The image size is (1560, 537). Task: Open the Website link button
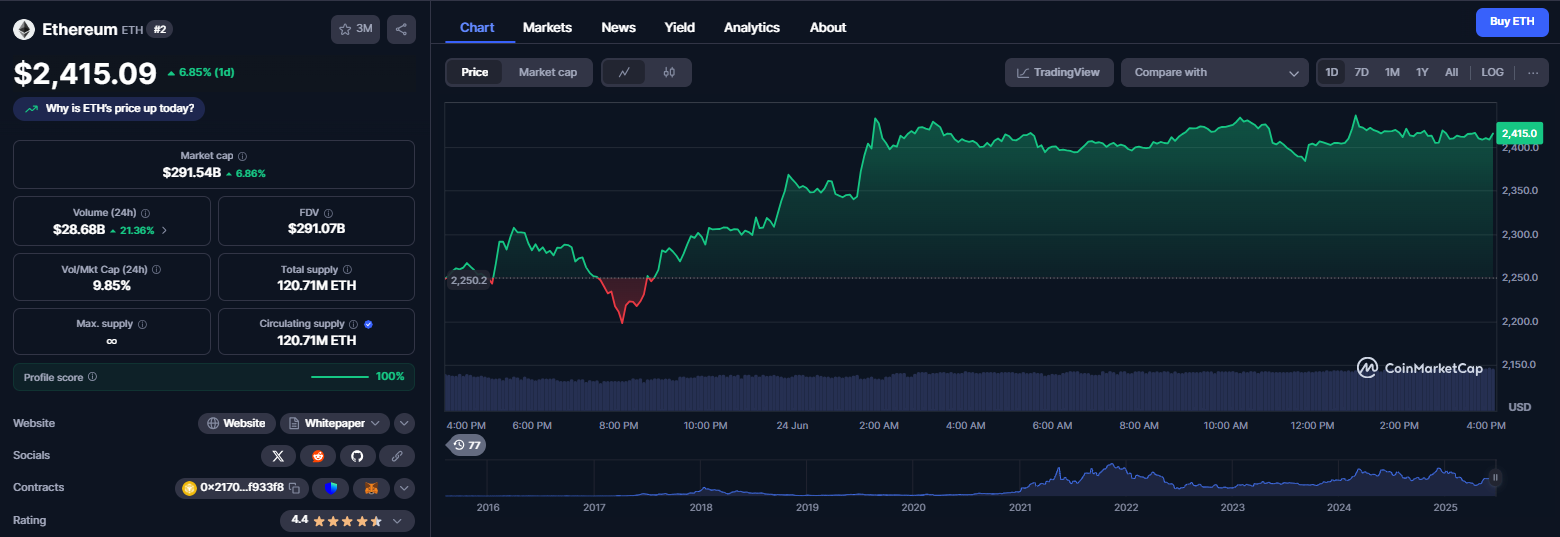click(x=236, y=423)
